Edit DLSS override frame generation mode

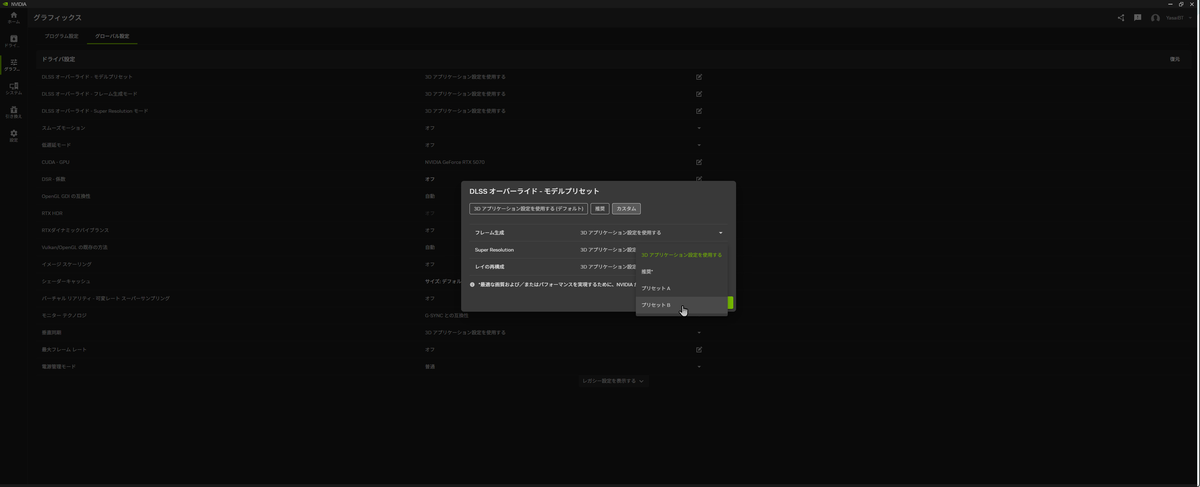[699, 94]
